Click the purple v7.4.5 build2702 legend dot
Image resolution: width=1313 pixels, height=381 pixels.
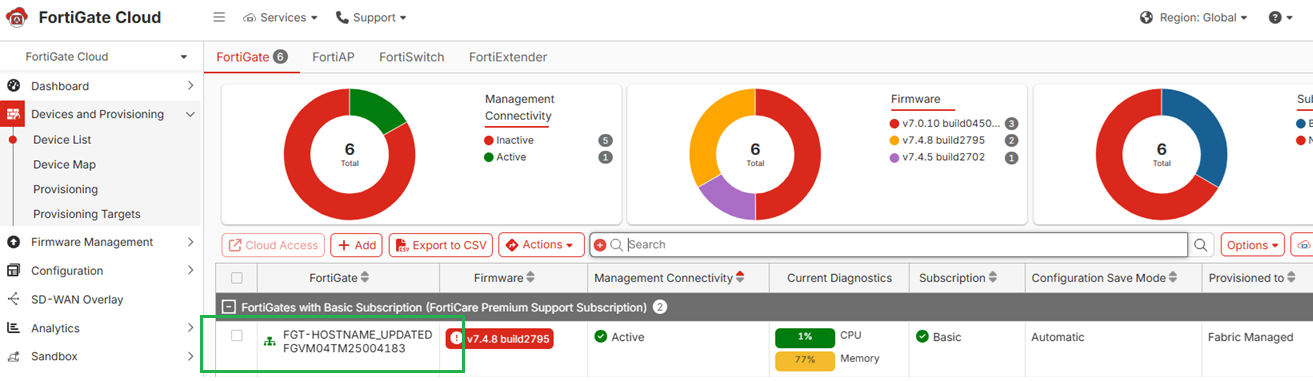894,158
